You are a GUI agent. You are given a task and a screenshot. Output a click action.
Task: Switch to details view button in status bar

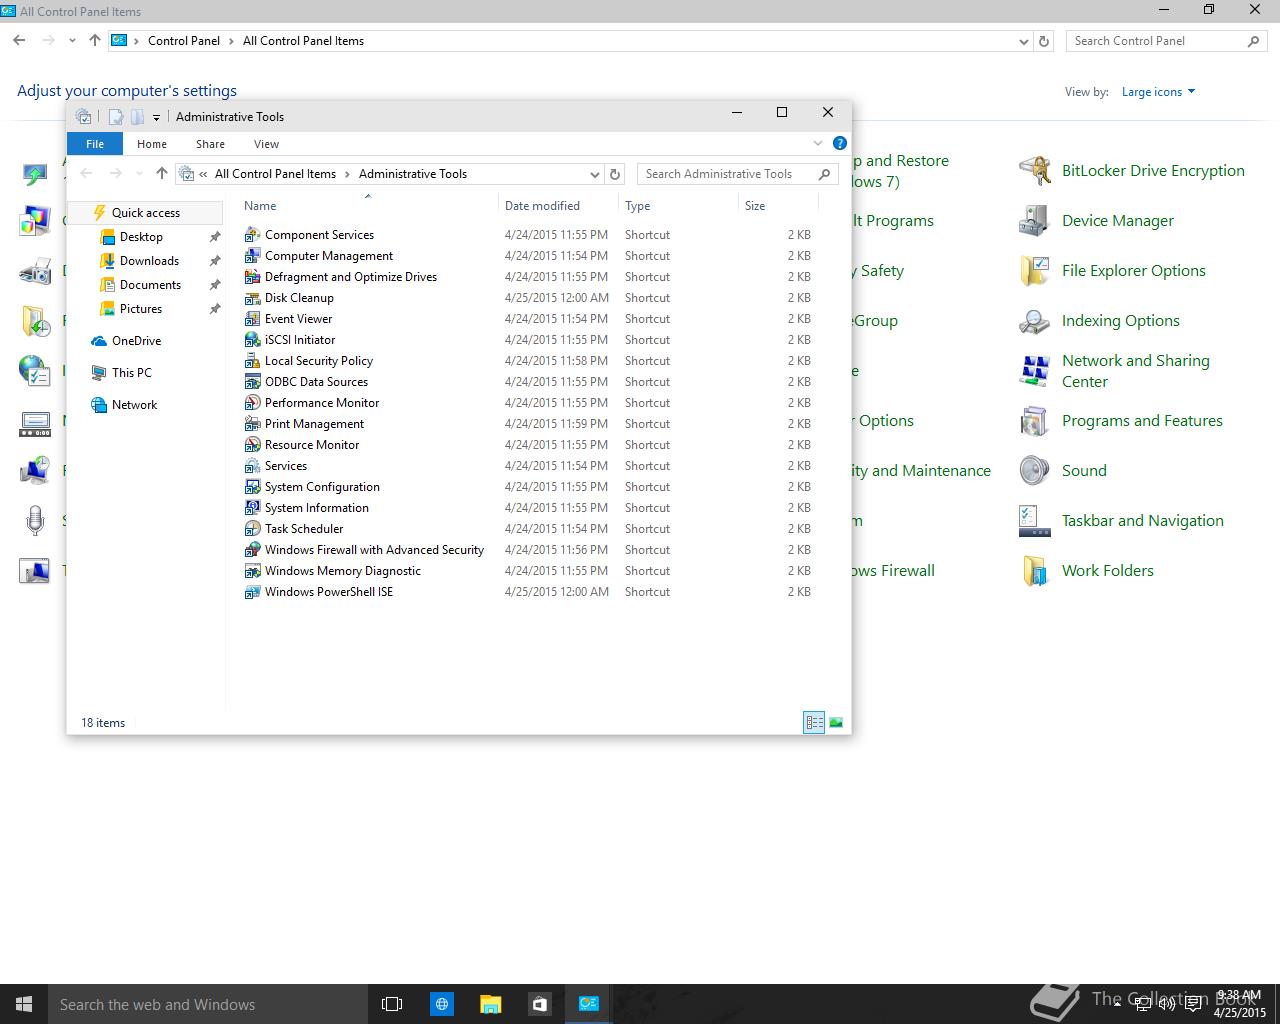click(814, 722)
